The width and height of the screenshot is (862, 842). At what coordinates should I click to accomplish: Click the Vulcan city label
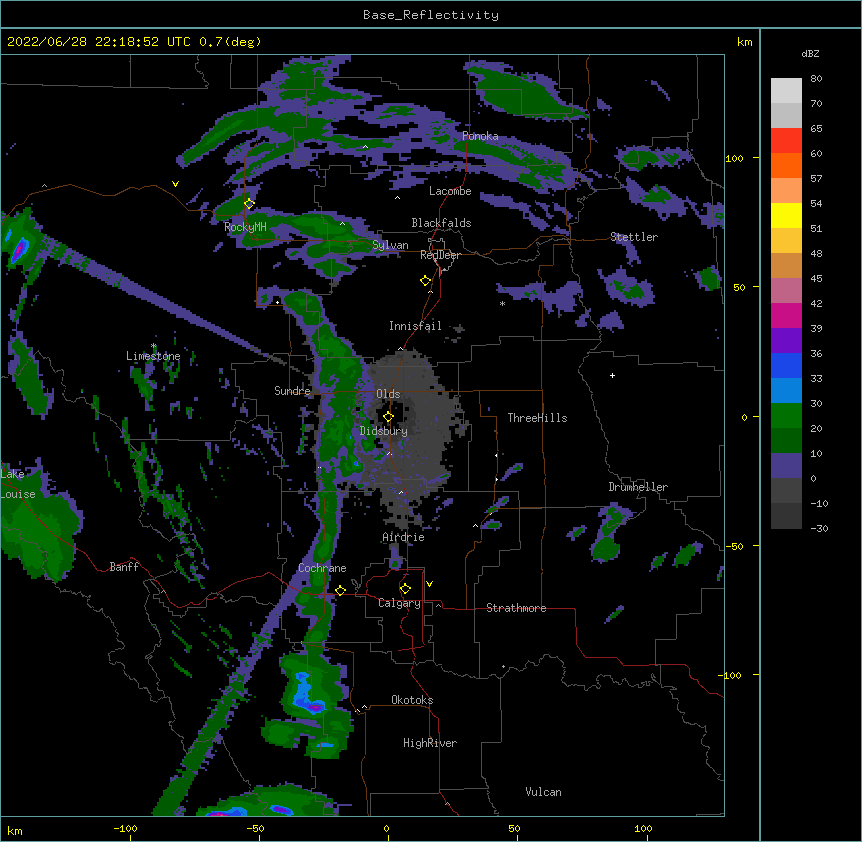pyautogui.click(x=543, y=792)
